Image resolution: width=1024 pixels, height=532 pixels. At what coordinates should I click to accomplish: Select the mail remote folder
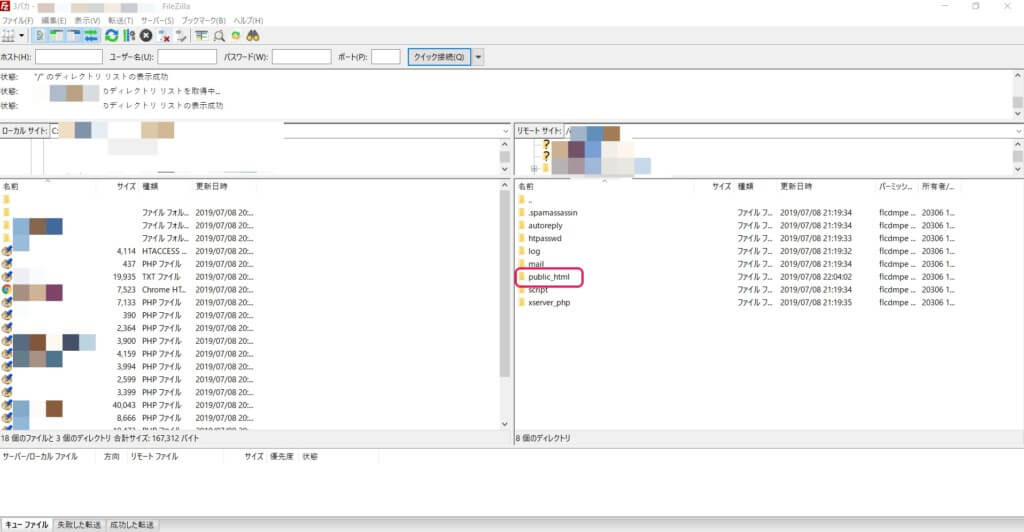pos(536,264)
